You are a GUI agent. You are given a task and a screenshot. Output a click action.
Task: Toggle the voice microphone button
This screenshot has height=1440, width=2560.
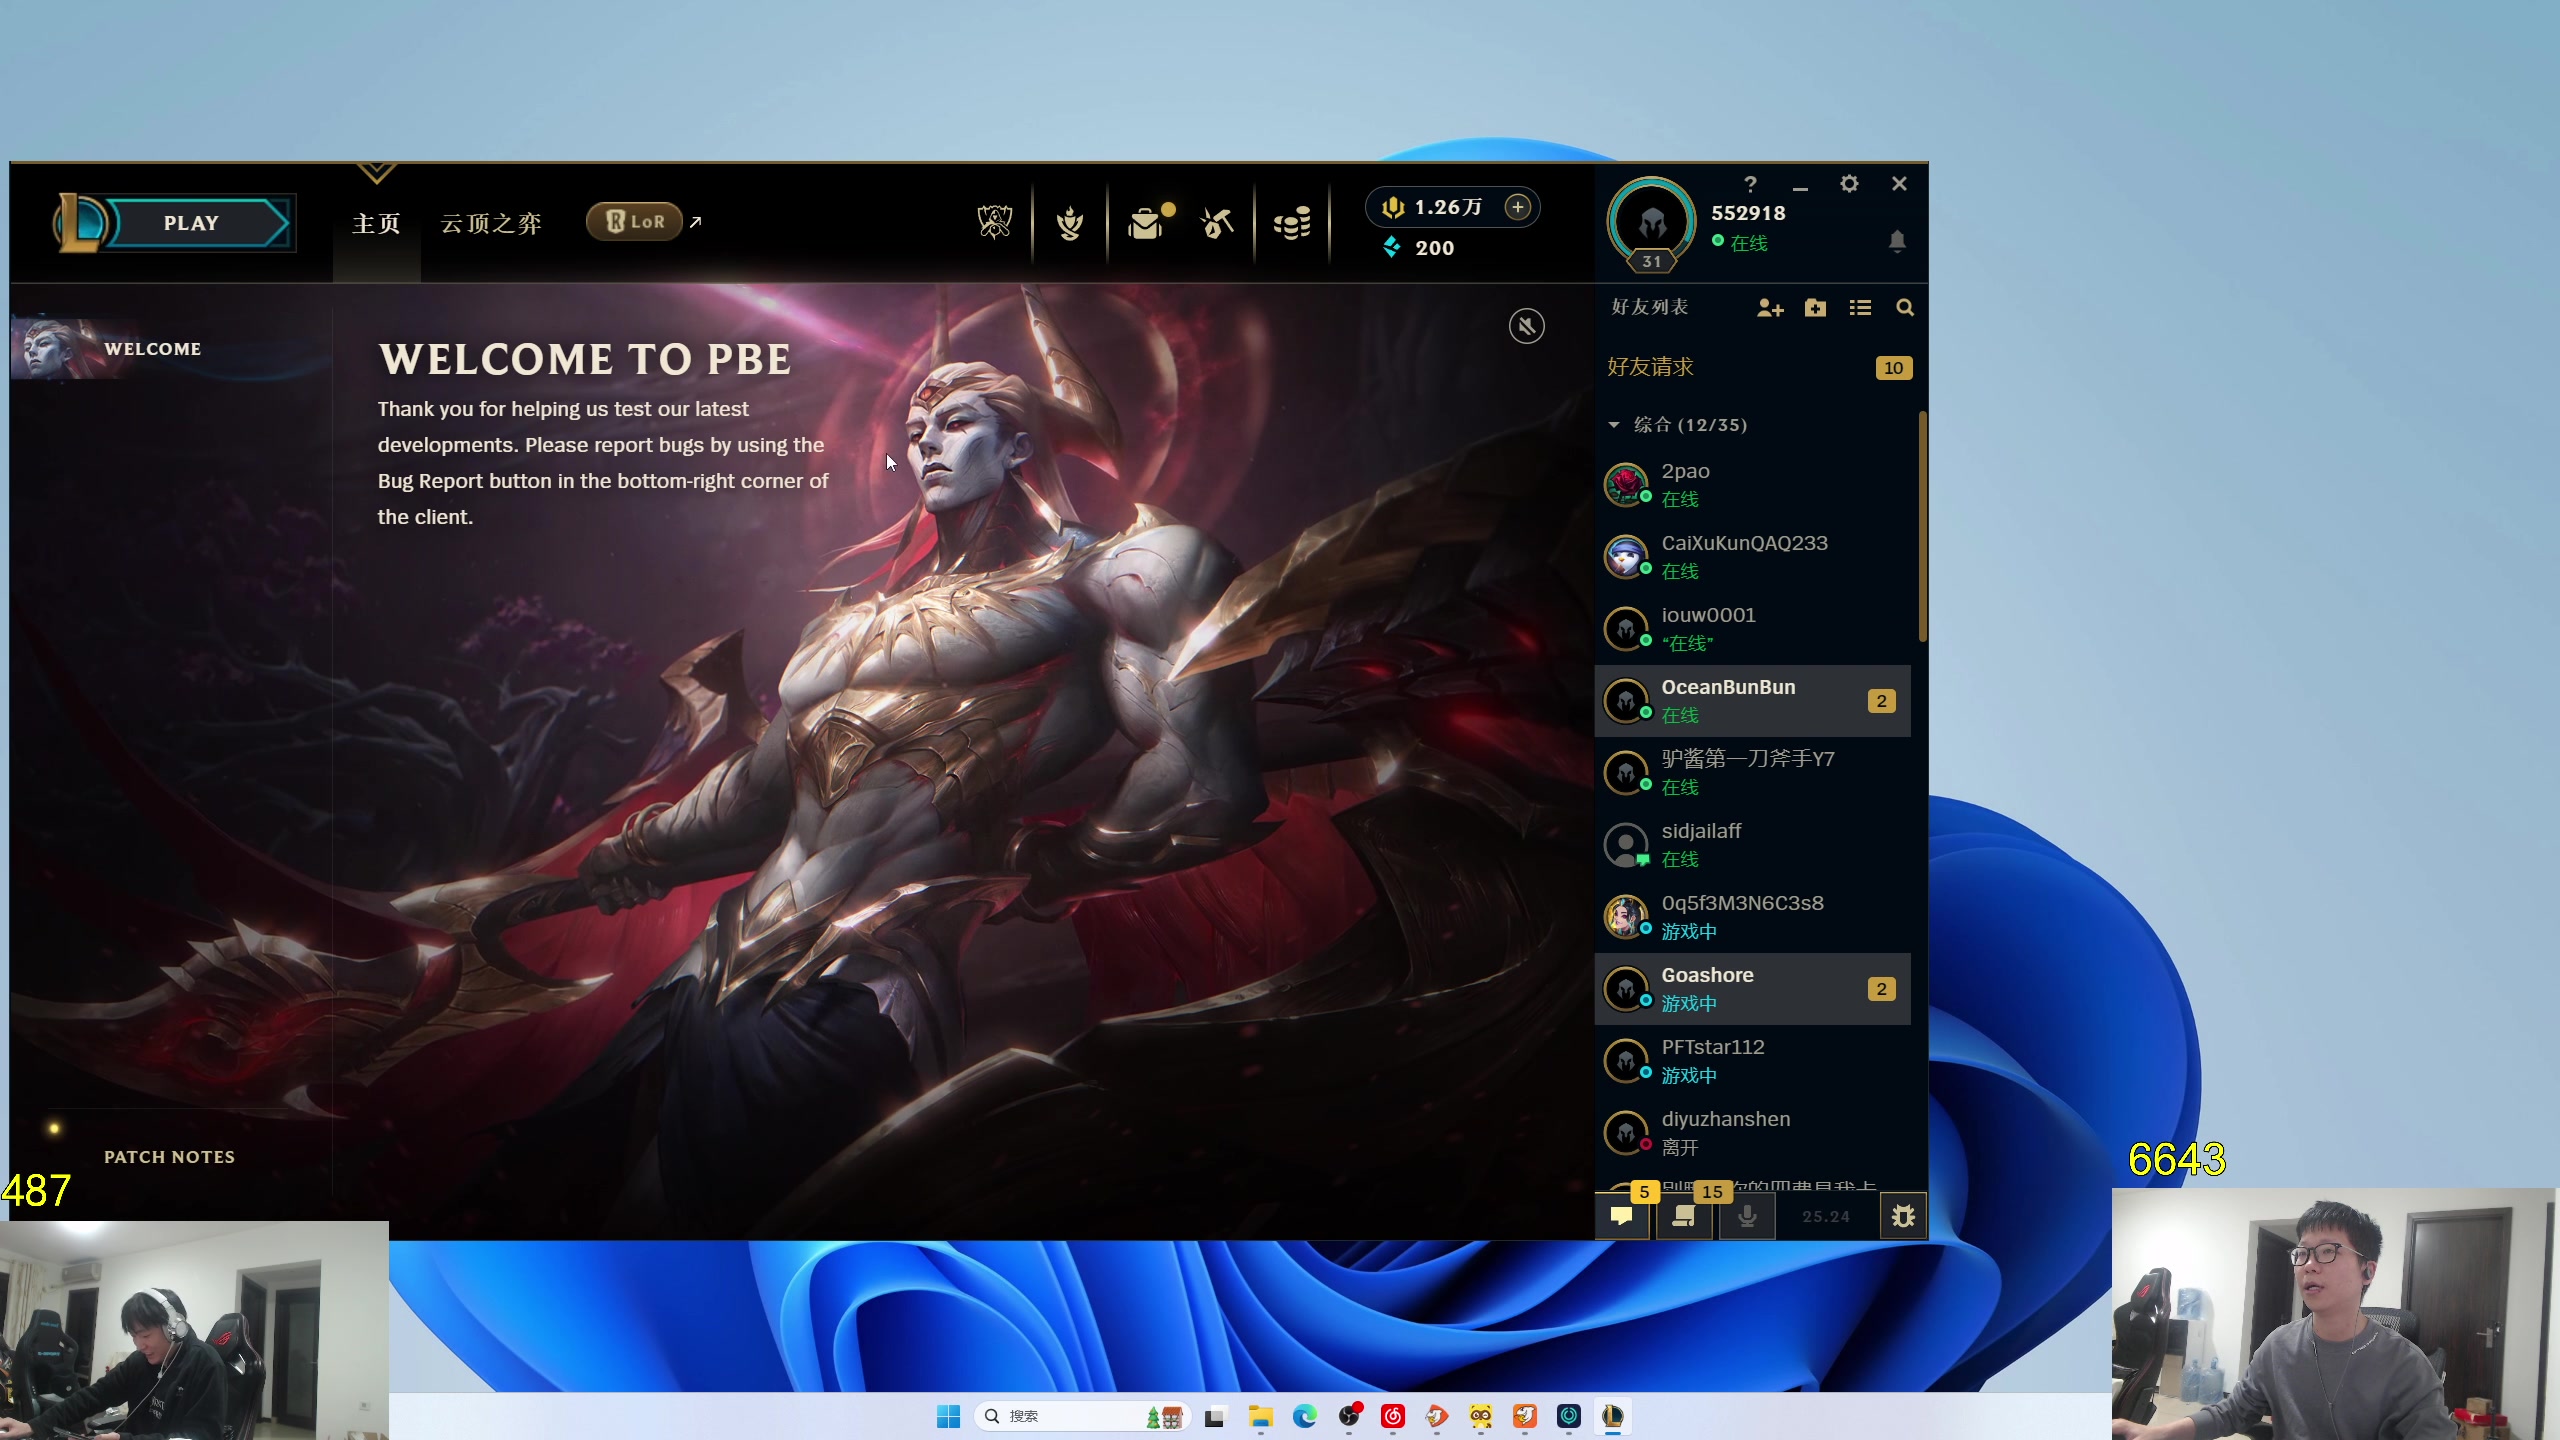[1746, 1216]
